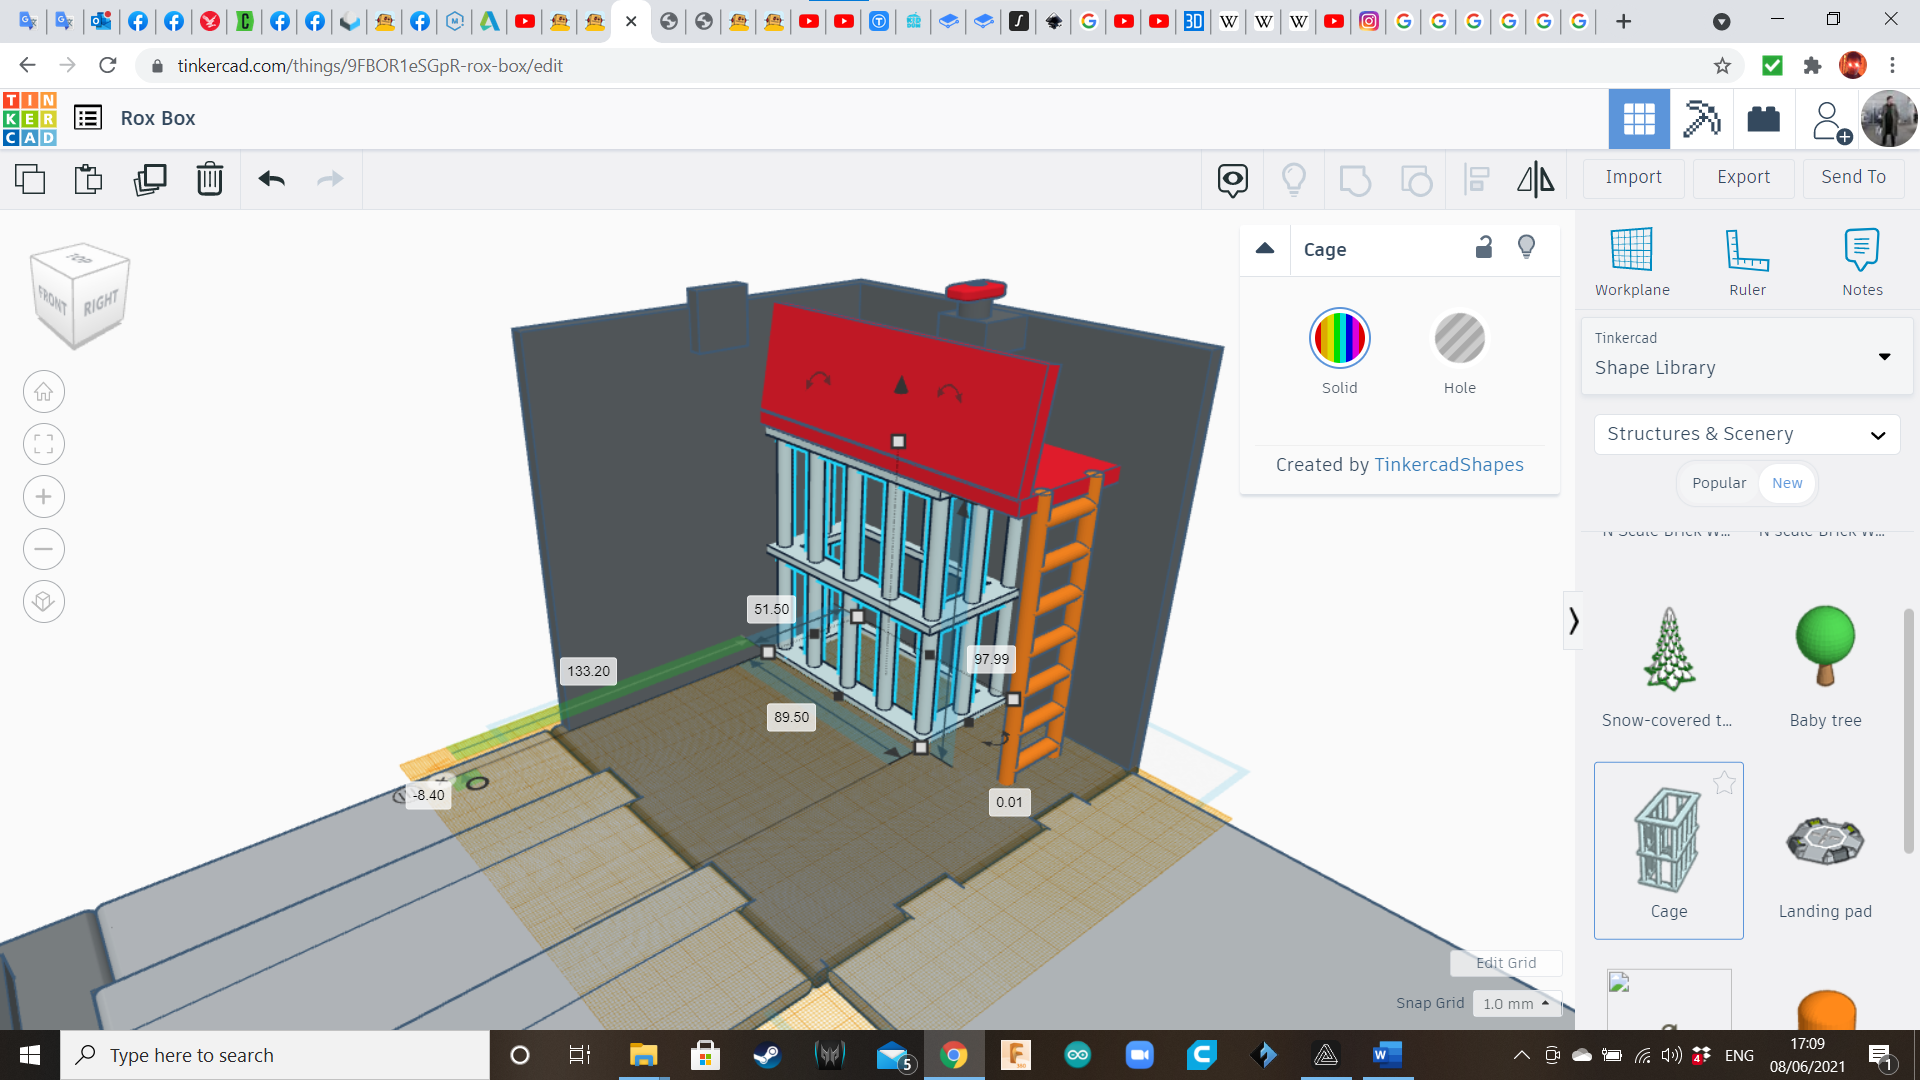Set Cage shape to Hole
The height and width of the screenshot is (1080, 1920).
(1459, 339)
